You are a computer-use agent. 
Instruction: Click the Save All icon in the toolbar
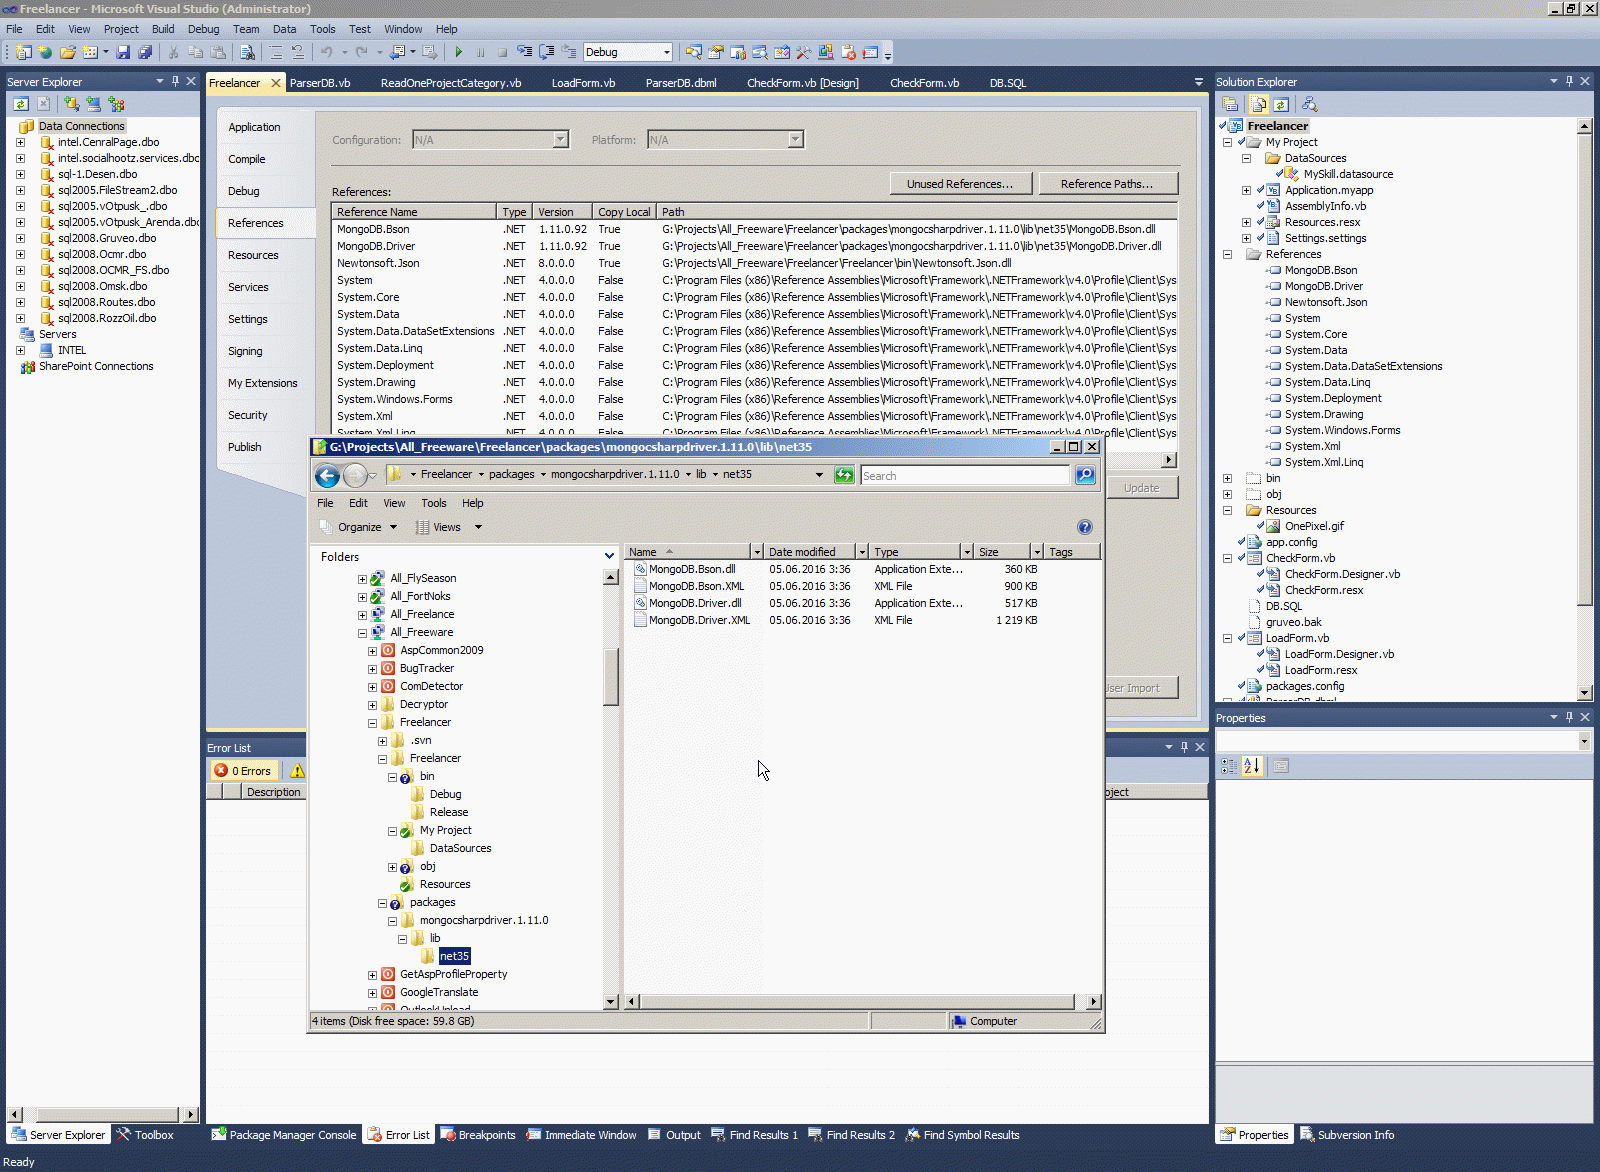(x=145, y=52)
